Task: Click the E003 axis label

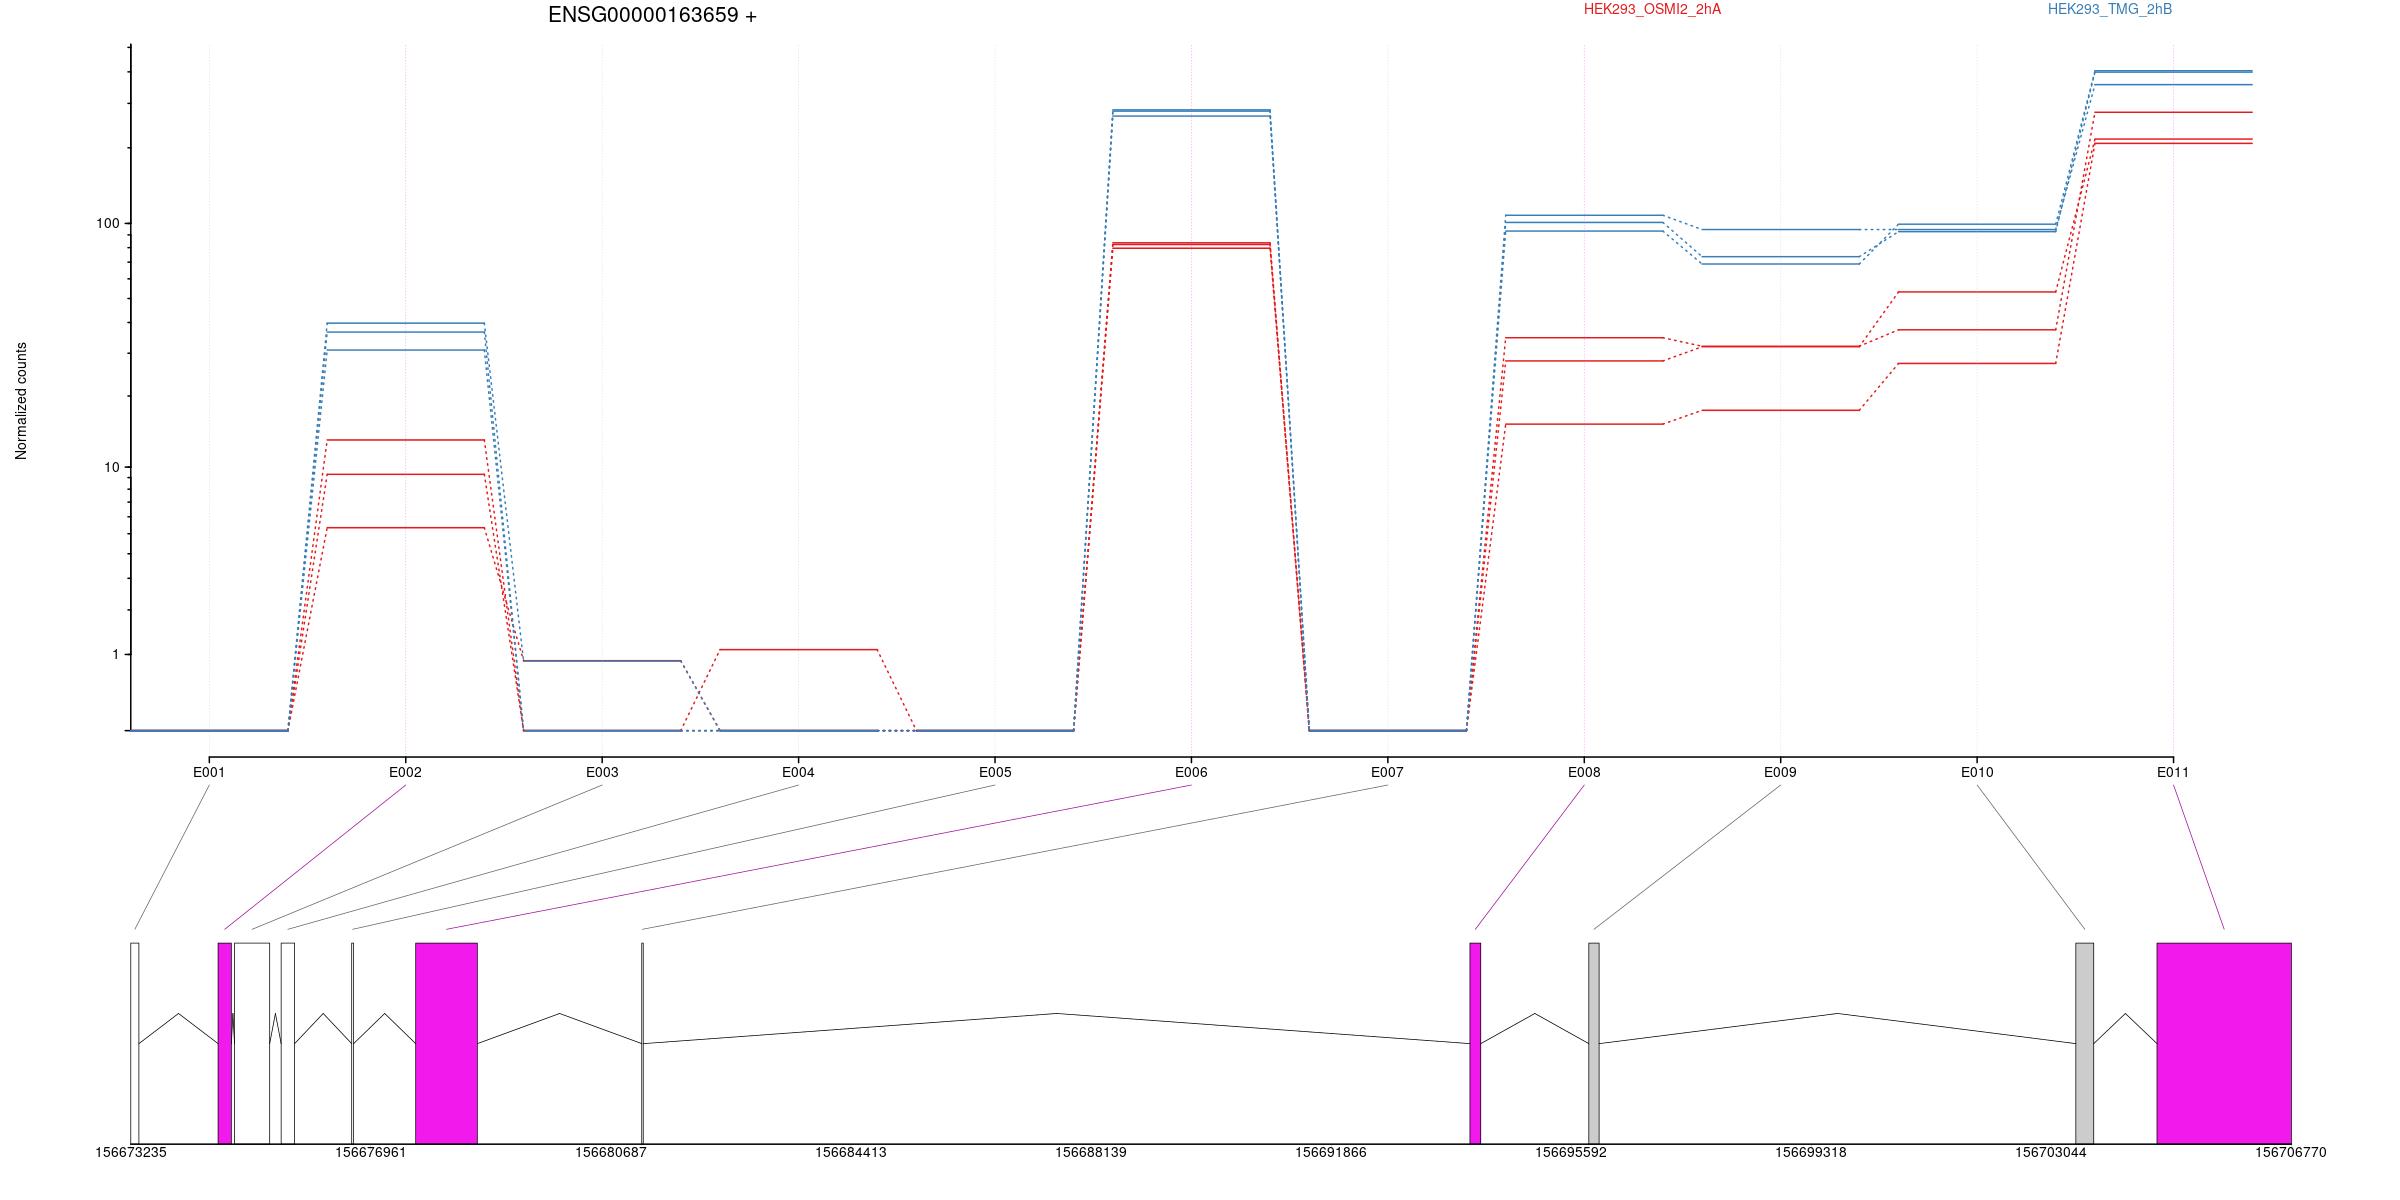Action: [602, 772]
